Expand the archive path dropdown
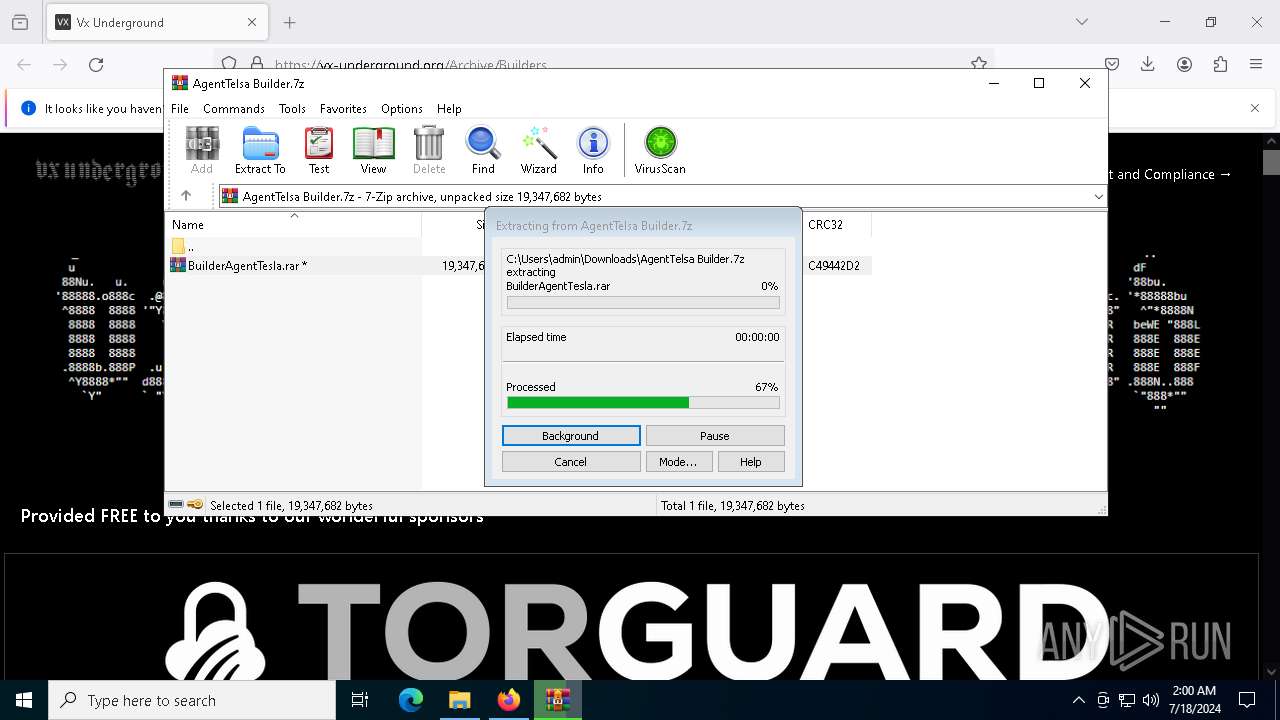This screenshot has width=1280, height=720. pos(1098,197)
